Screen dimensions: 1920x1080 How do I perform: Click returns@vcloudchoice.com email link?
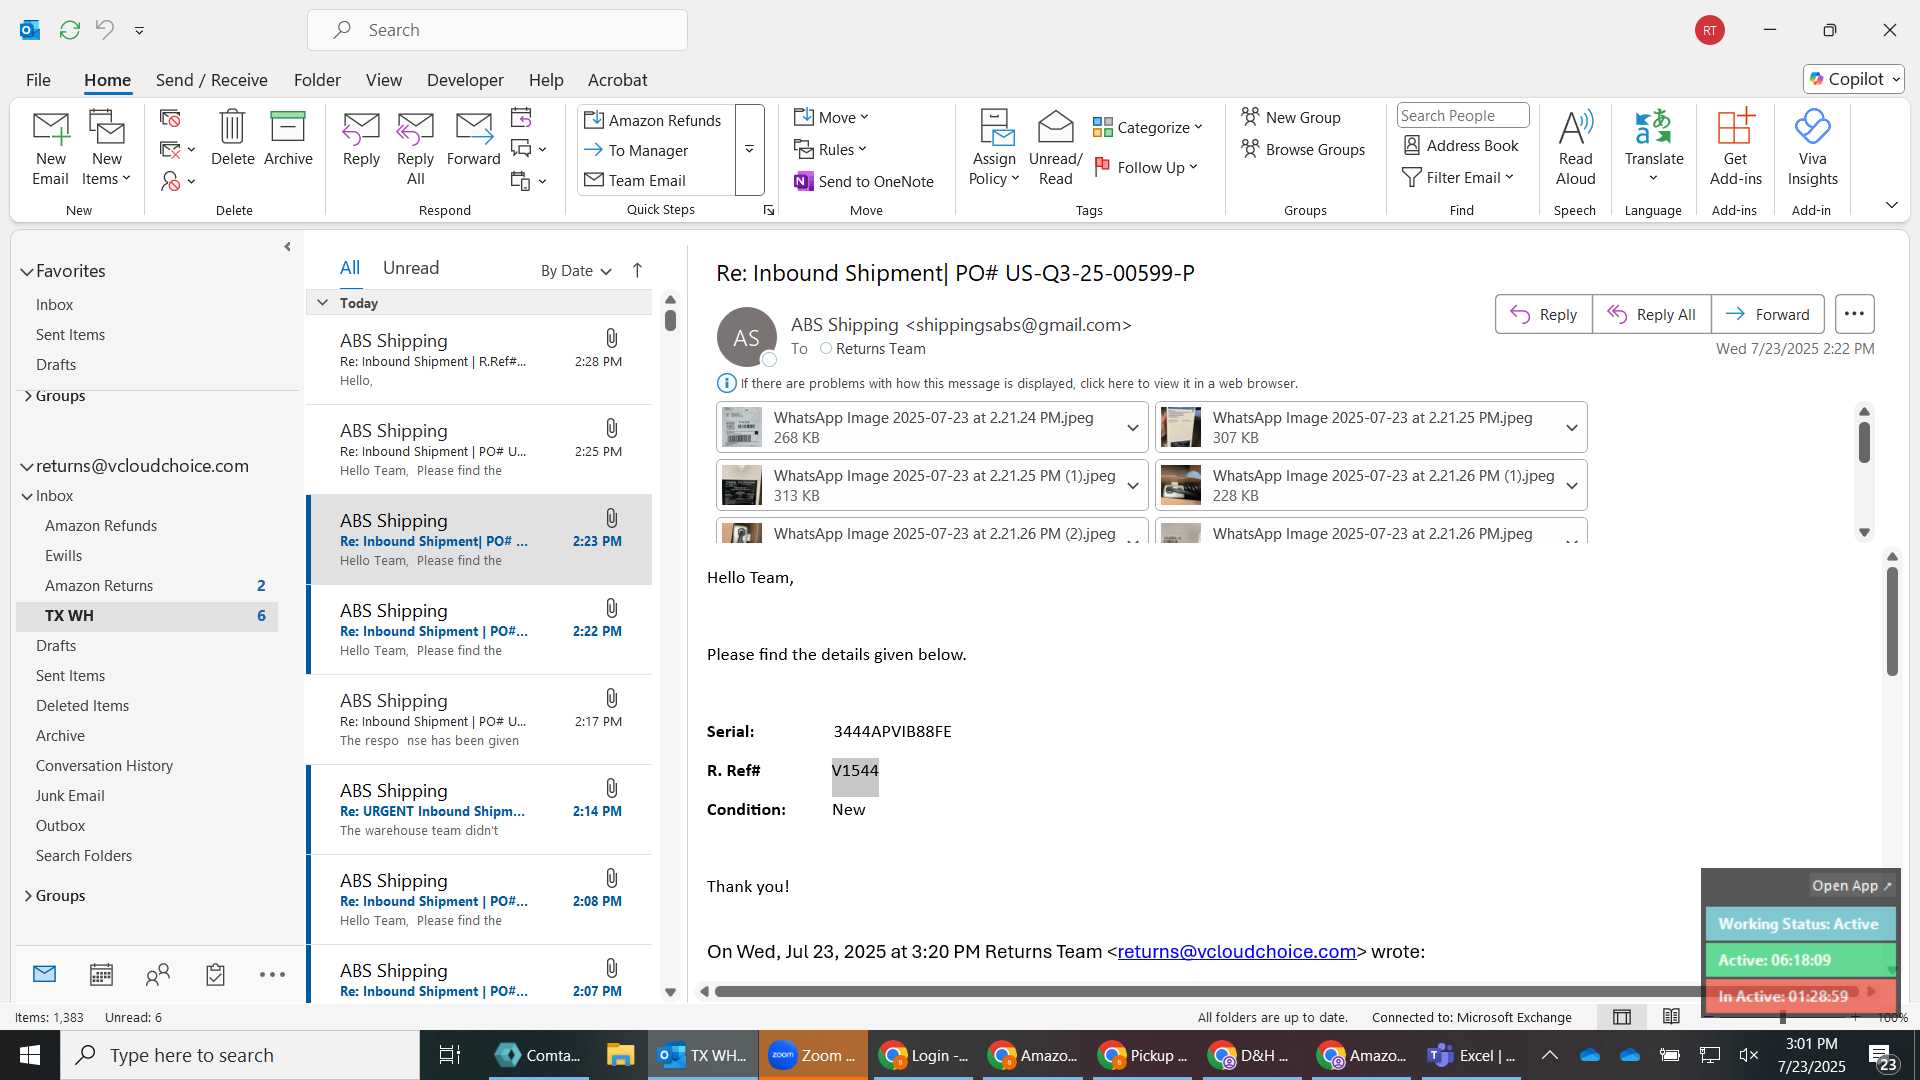1236,951
